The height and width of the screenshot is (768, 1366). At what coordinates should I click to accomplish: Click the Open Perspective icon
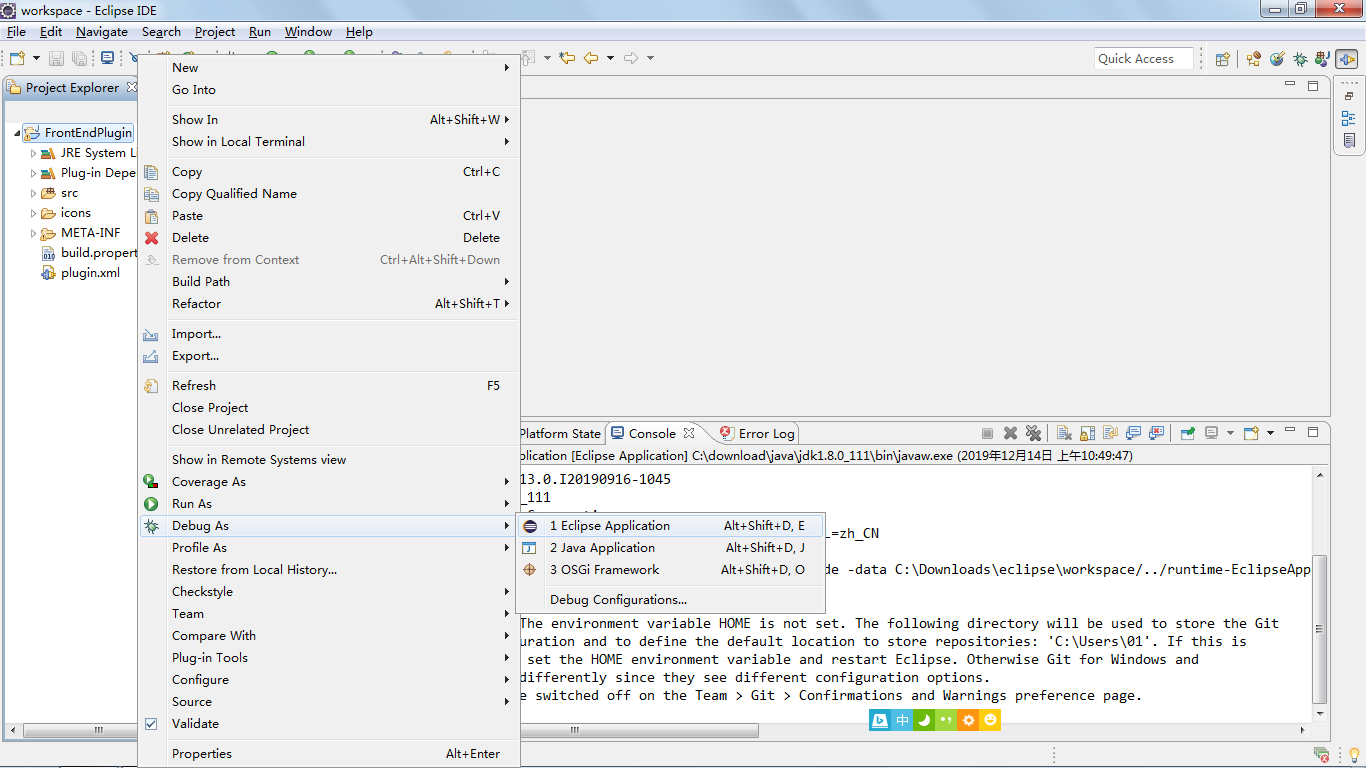click(x=1222, y=59)
